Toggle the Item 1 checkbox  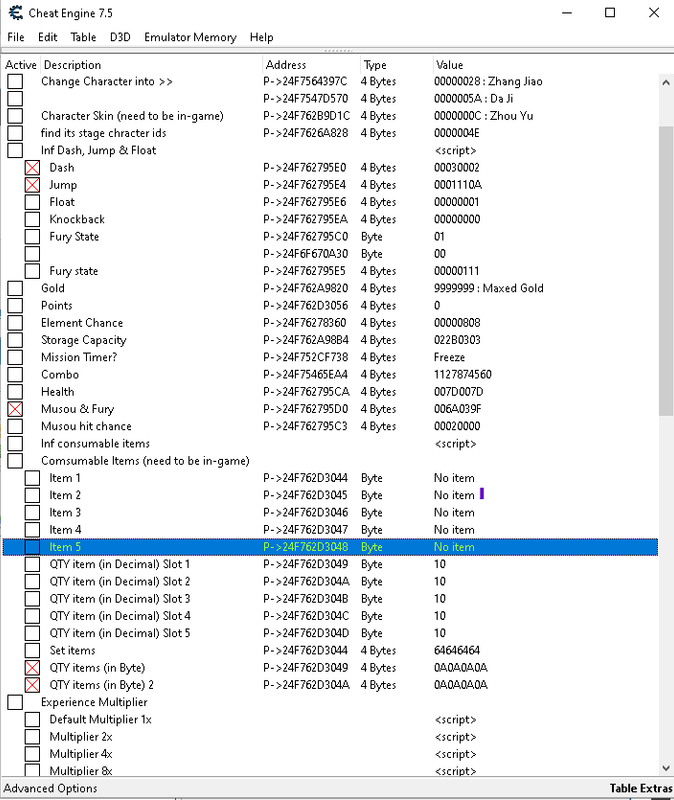point(33,478)
